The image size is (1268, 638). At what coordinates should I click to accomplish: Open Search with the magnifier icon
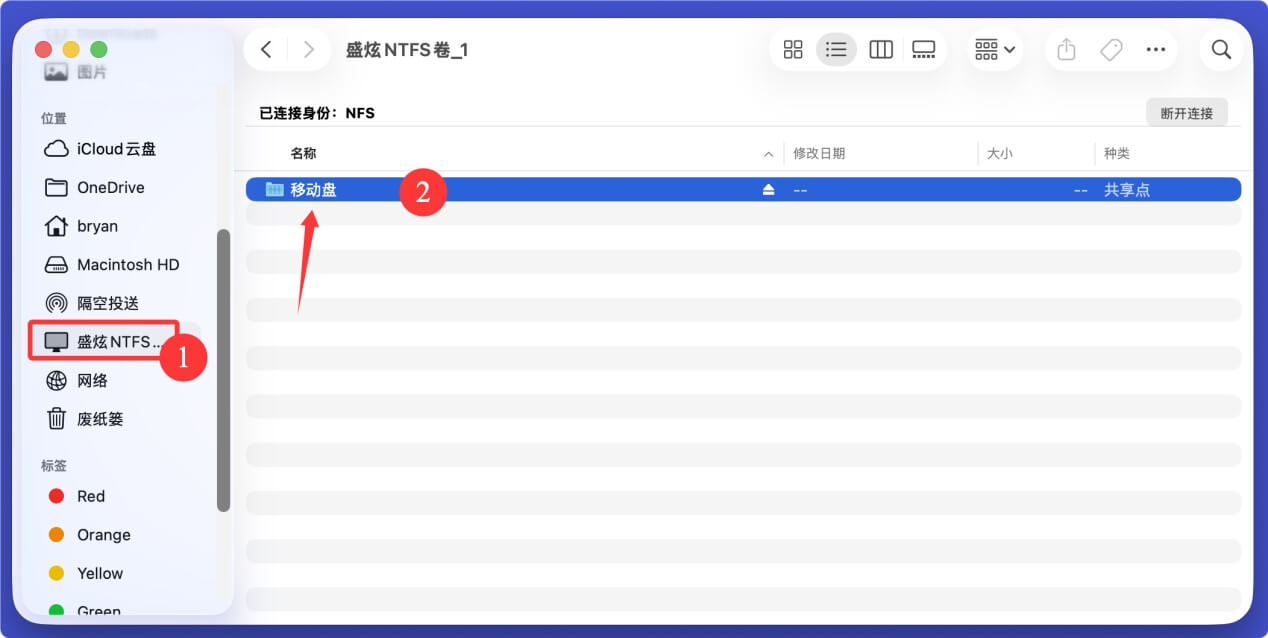coord(1221,49)
